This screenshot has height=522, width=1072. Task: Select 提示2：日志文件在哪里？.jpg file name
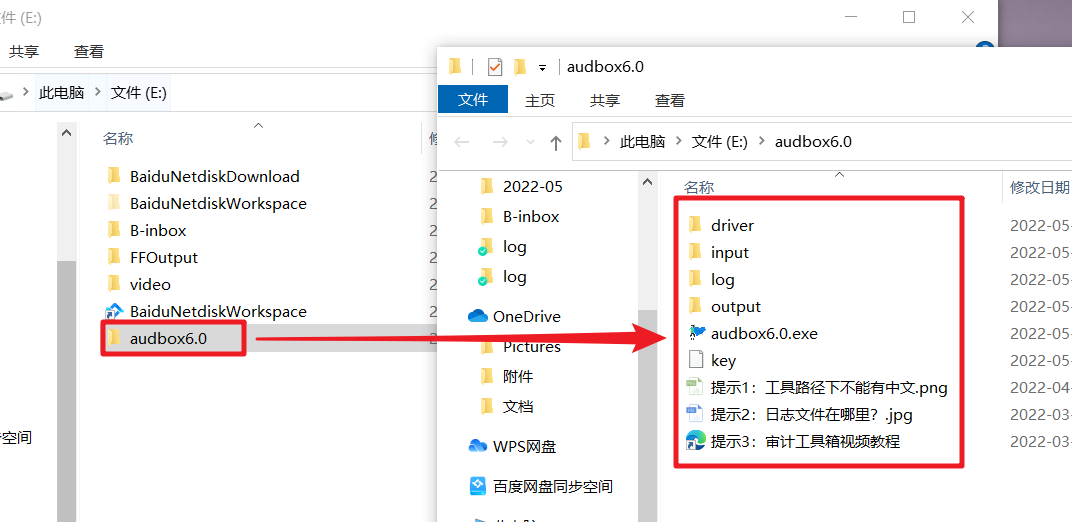812,415
